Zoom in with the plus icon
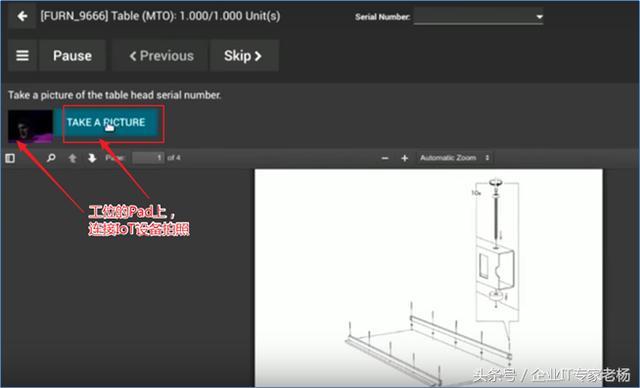Image resolution: width=640 pixels, height=388 pixels. pyautogui.click(x=404, y=158)
